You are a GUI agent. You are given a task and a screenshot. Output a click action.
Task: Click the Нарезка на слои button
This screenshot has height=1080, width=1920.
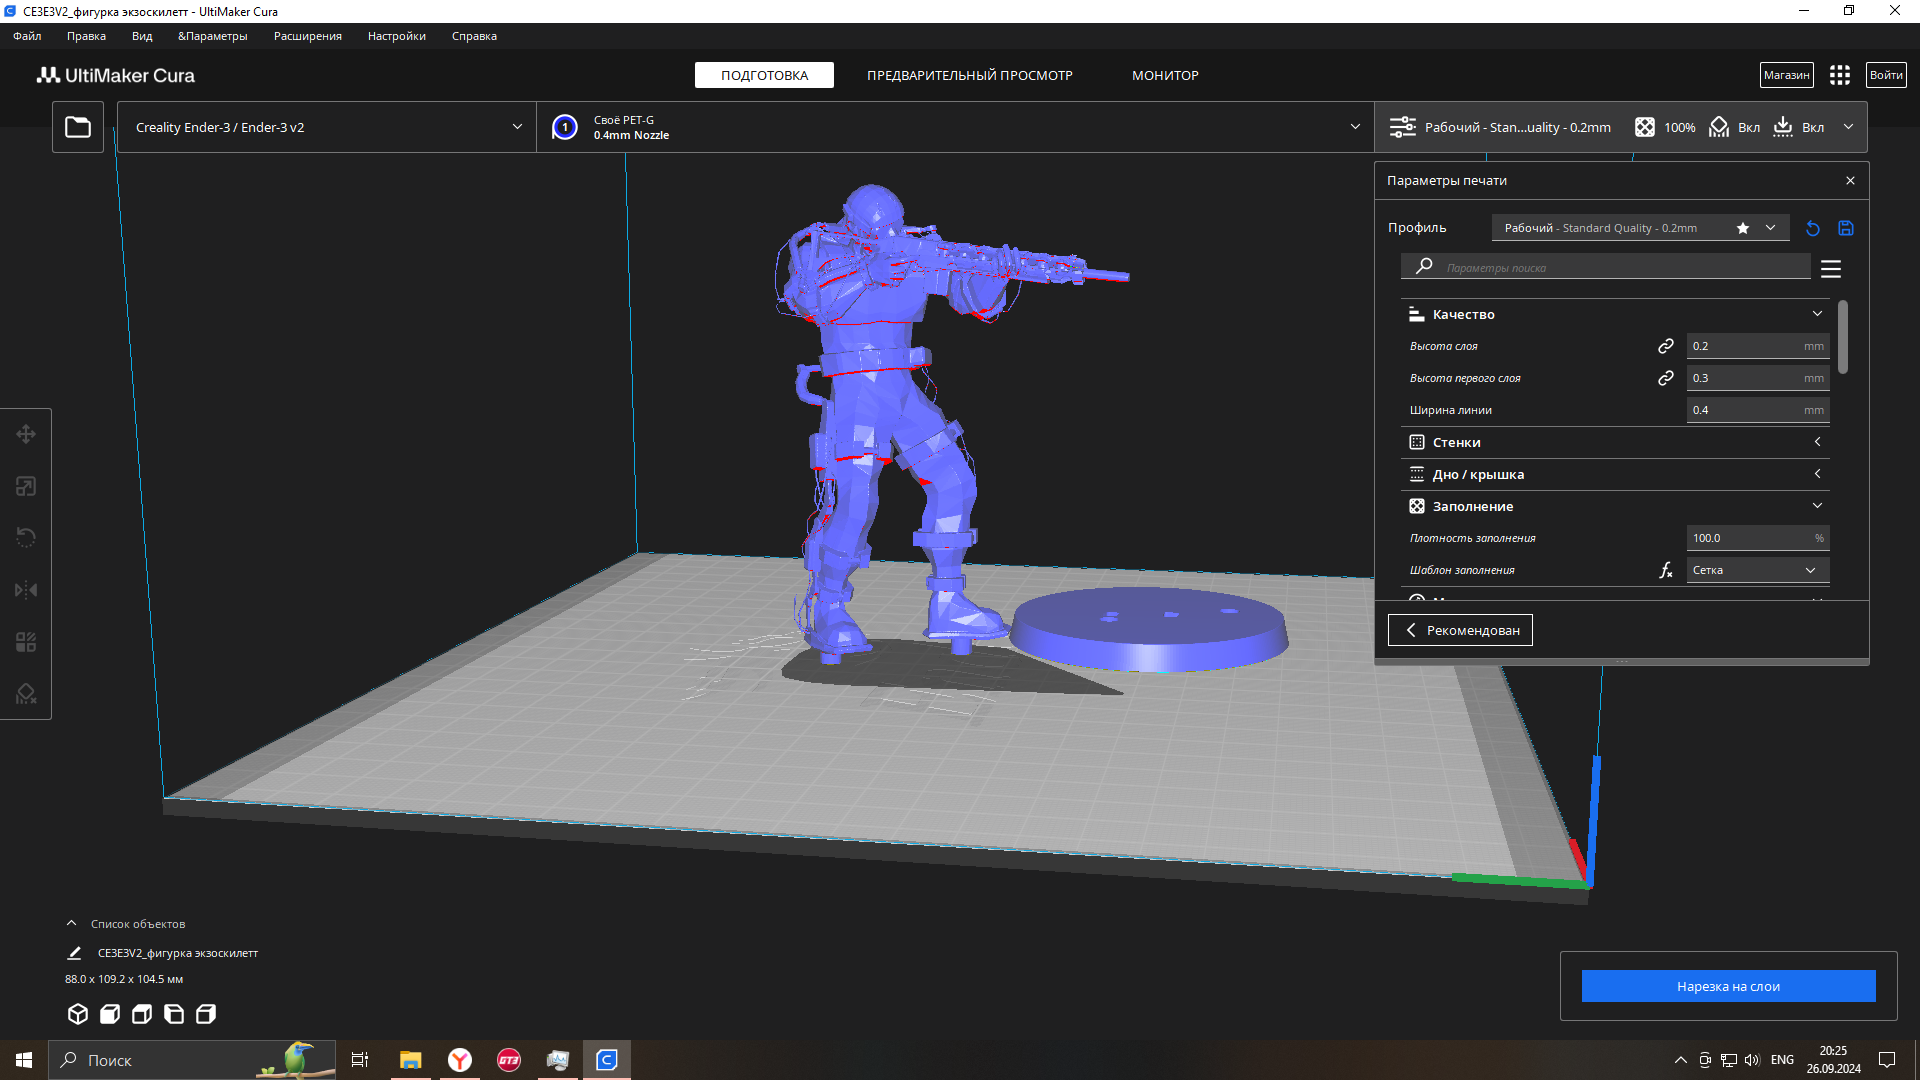tap(1728, 986)
